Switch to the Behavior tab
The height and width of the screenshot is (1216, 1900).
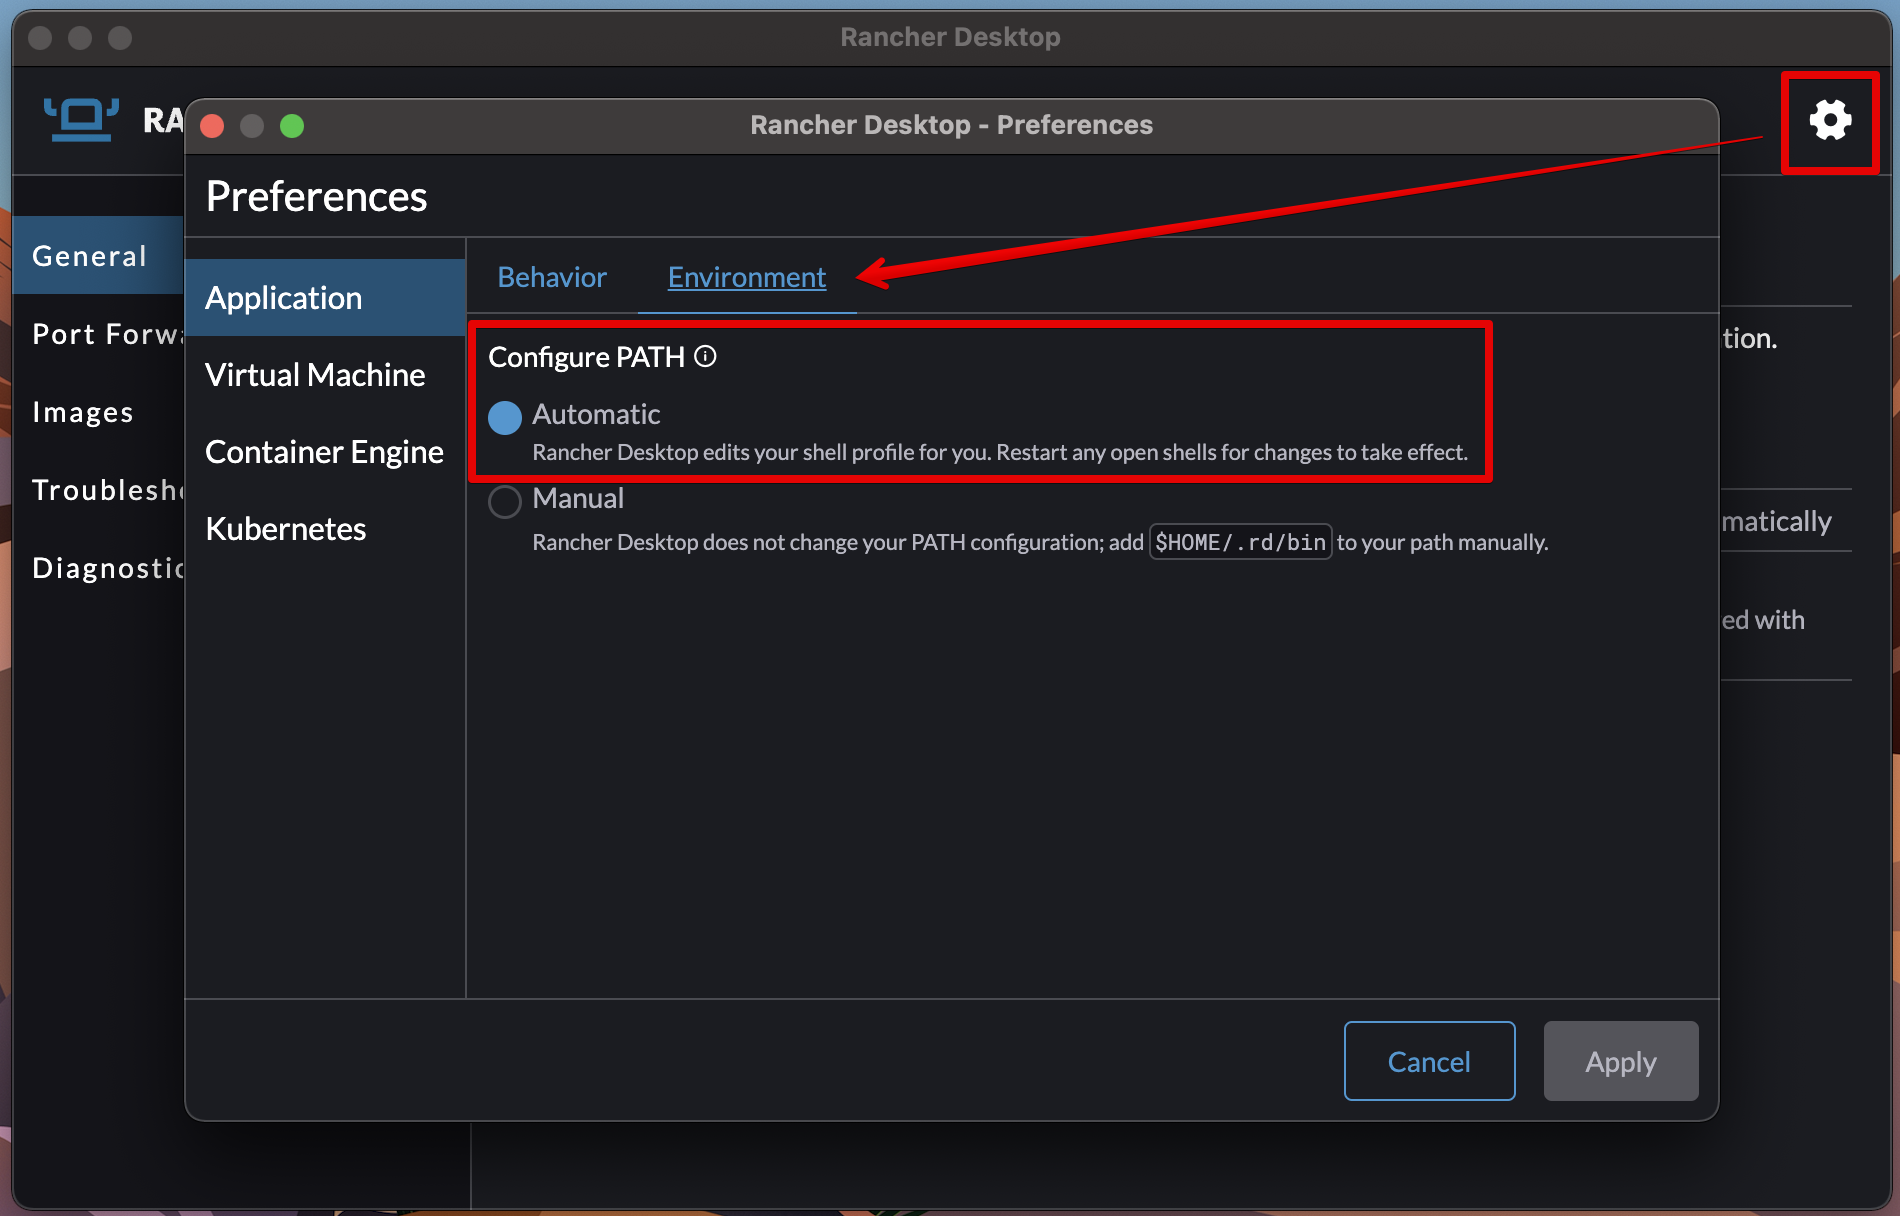[x=552, y=277]
